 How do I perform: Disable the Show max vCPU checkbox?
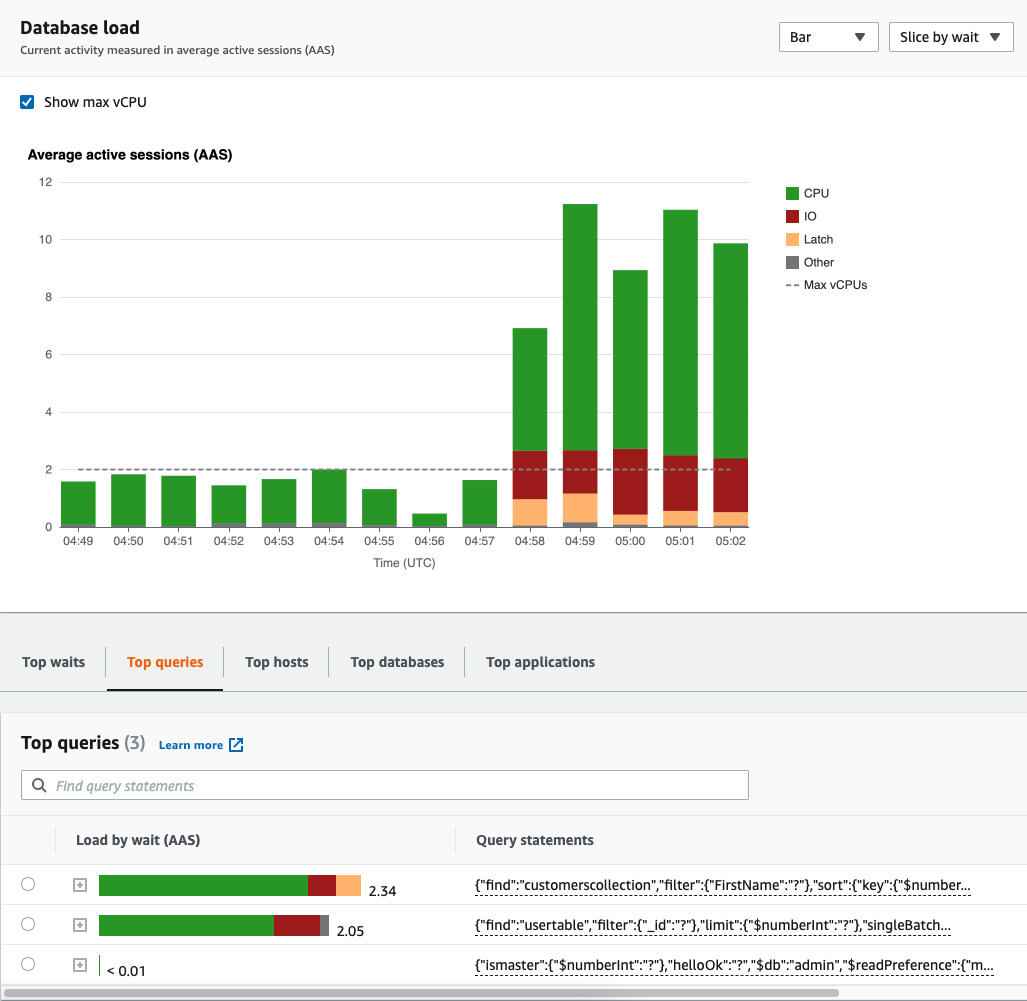(26, 101)
